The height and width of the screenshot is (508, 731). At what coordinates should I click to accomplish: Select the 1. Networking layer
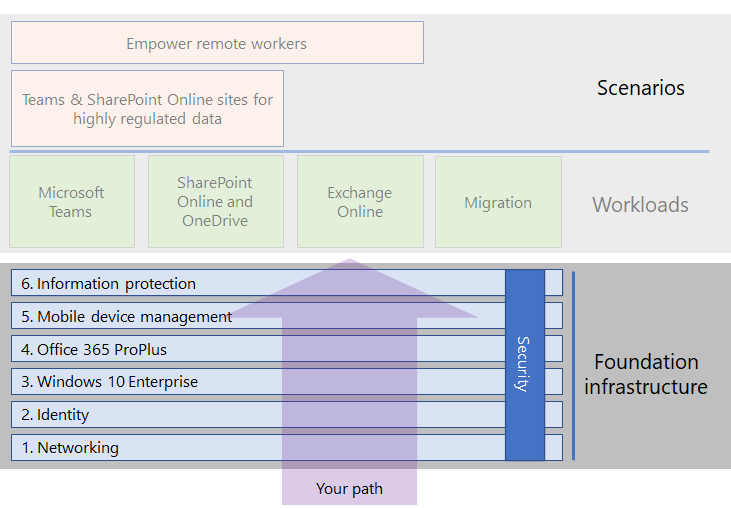tap(287, 447)
